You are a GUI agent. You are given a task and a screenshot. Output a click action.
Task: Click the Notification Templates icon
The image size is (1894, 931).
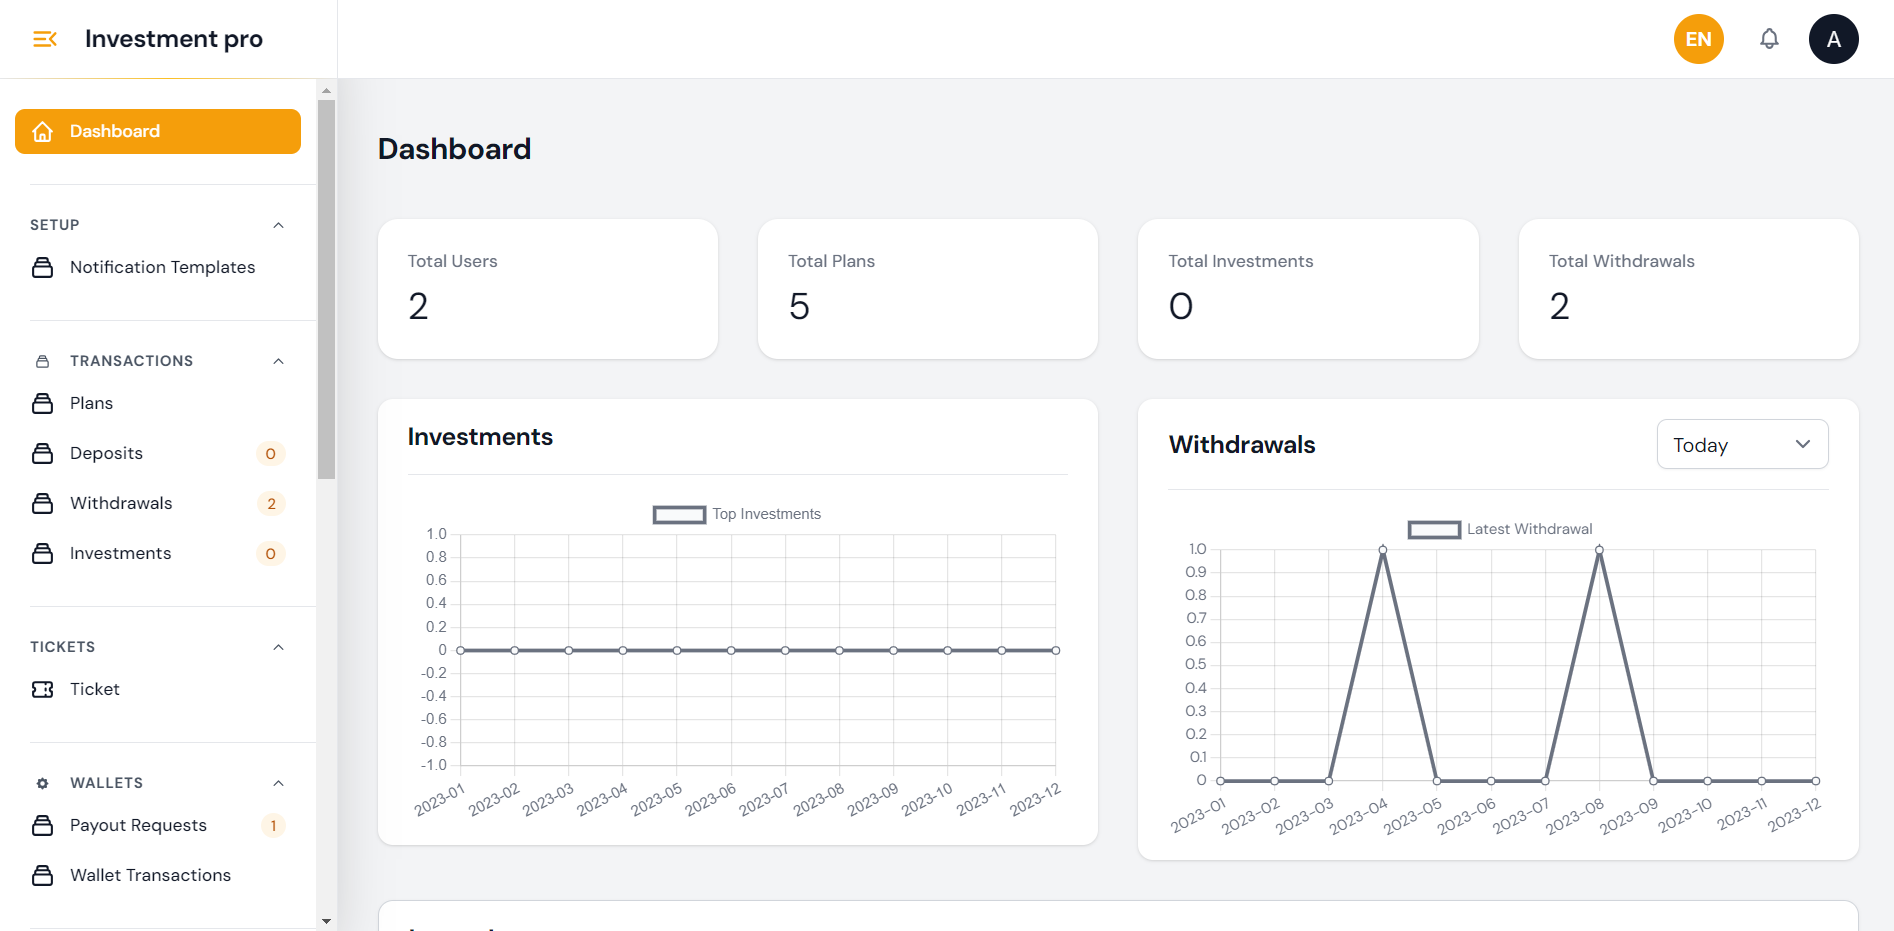[x=42, y=267]
